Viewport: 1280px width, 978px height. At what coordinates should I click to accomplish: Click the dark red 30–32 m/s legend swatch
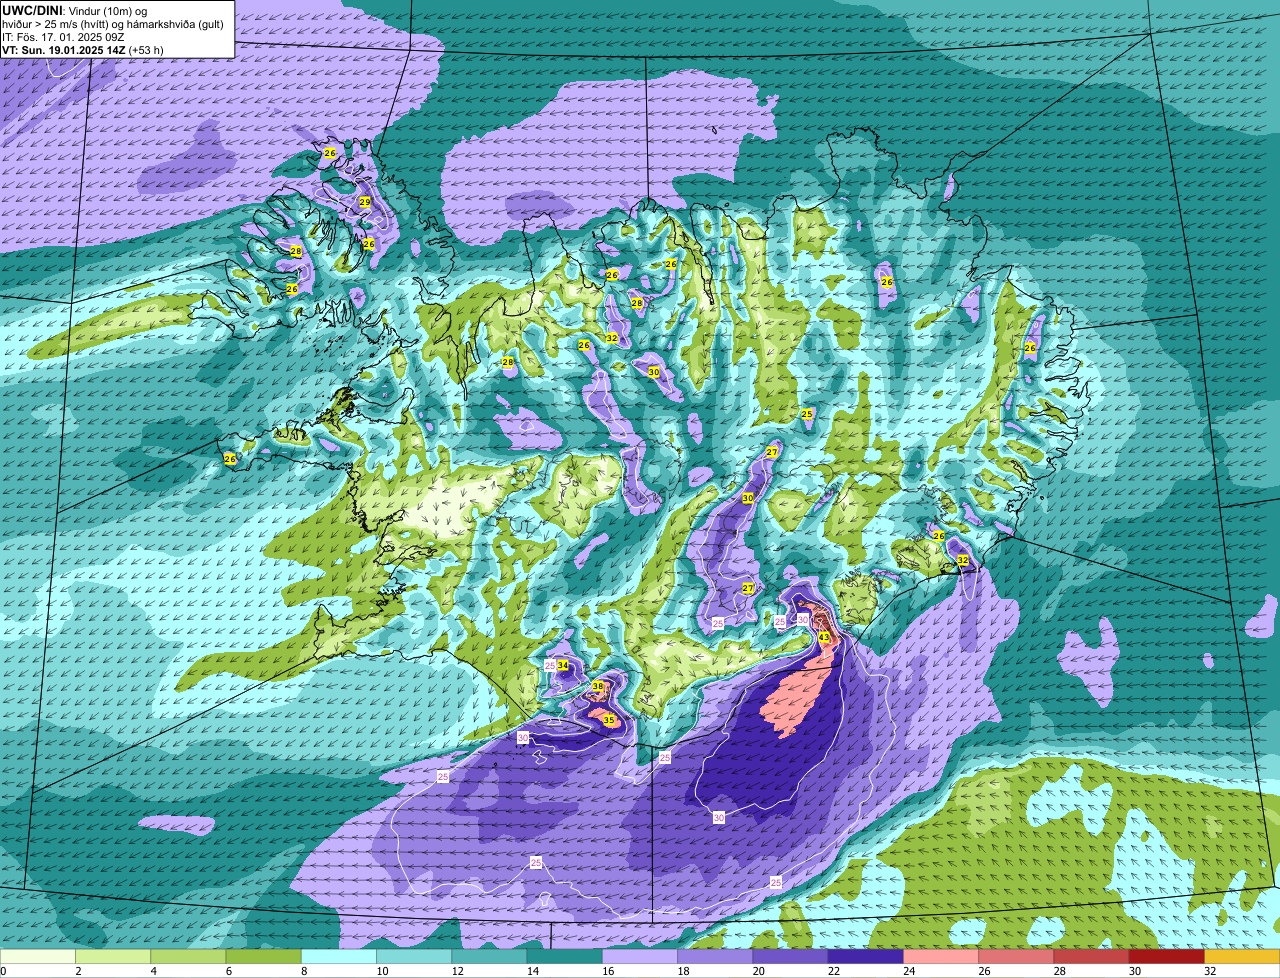[1167, 957]
